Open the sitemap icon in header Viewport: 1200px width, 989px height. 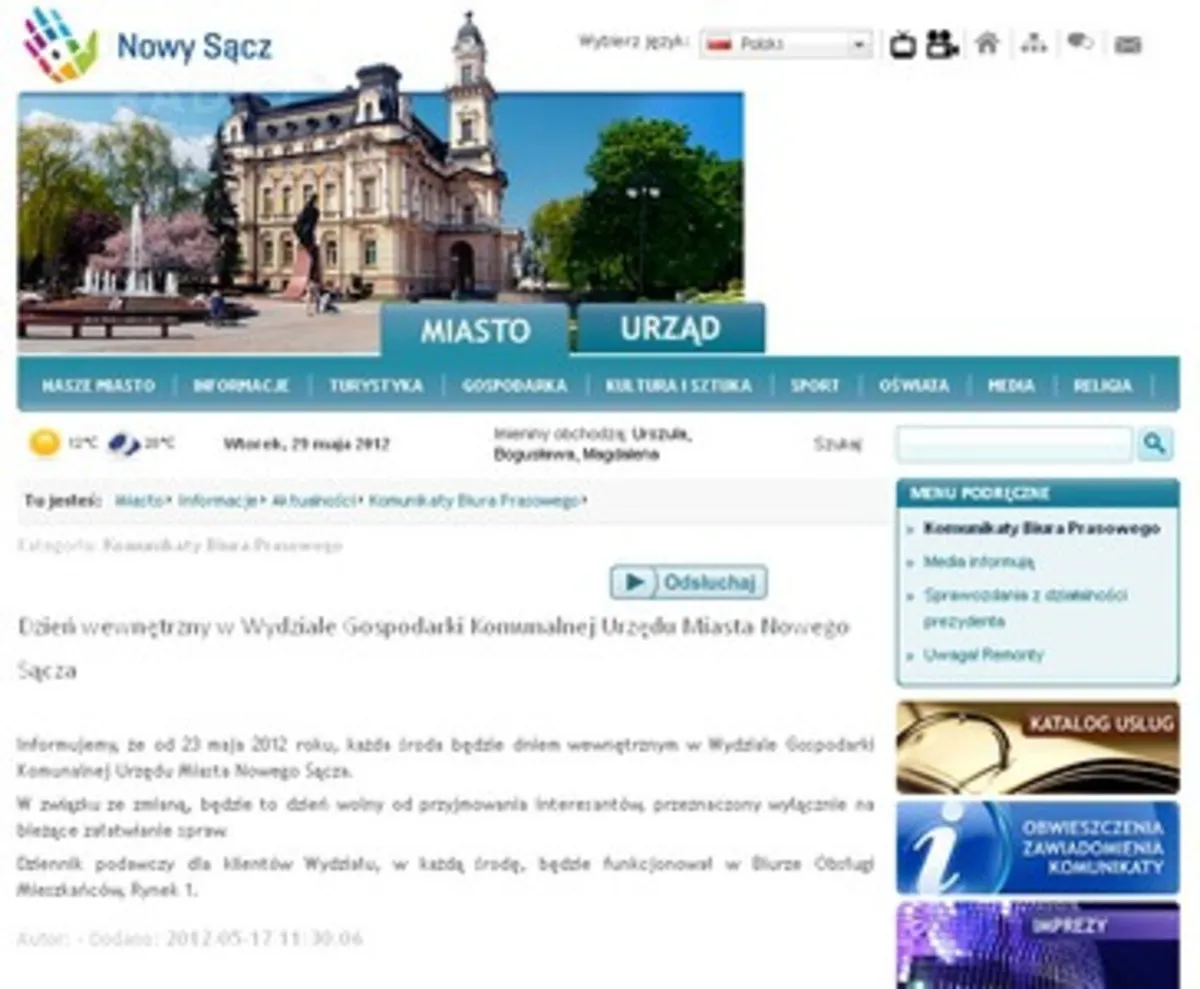pos(1034,44)
